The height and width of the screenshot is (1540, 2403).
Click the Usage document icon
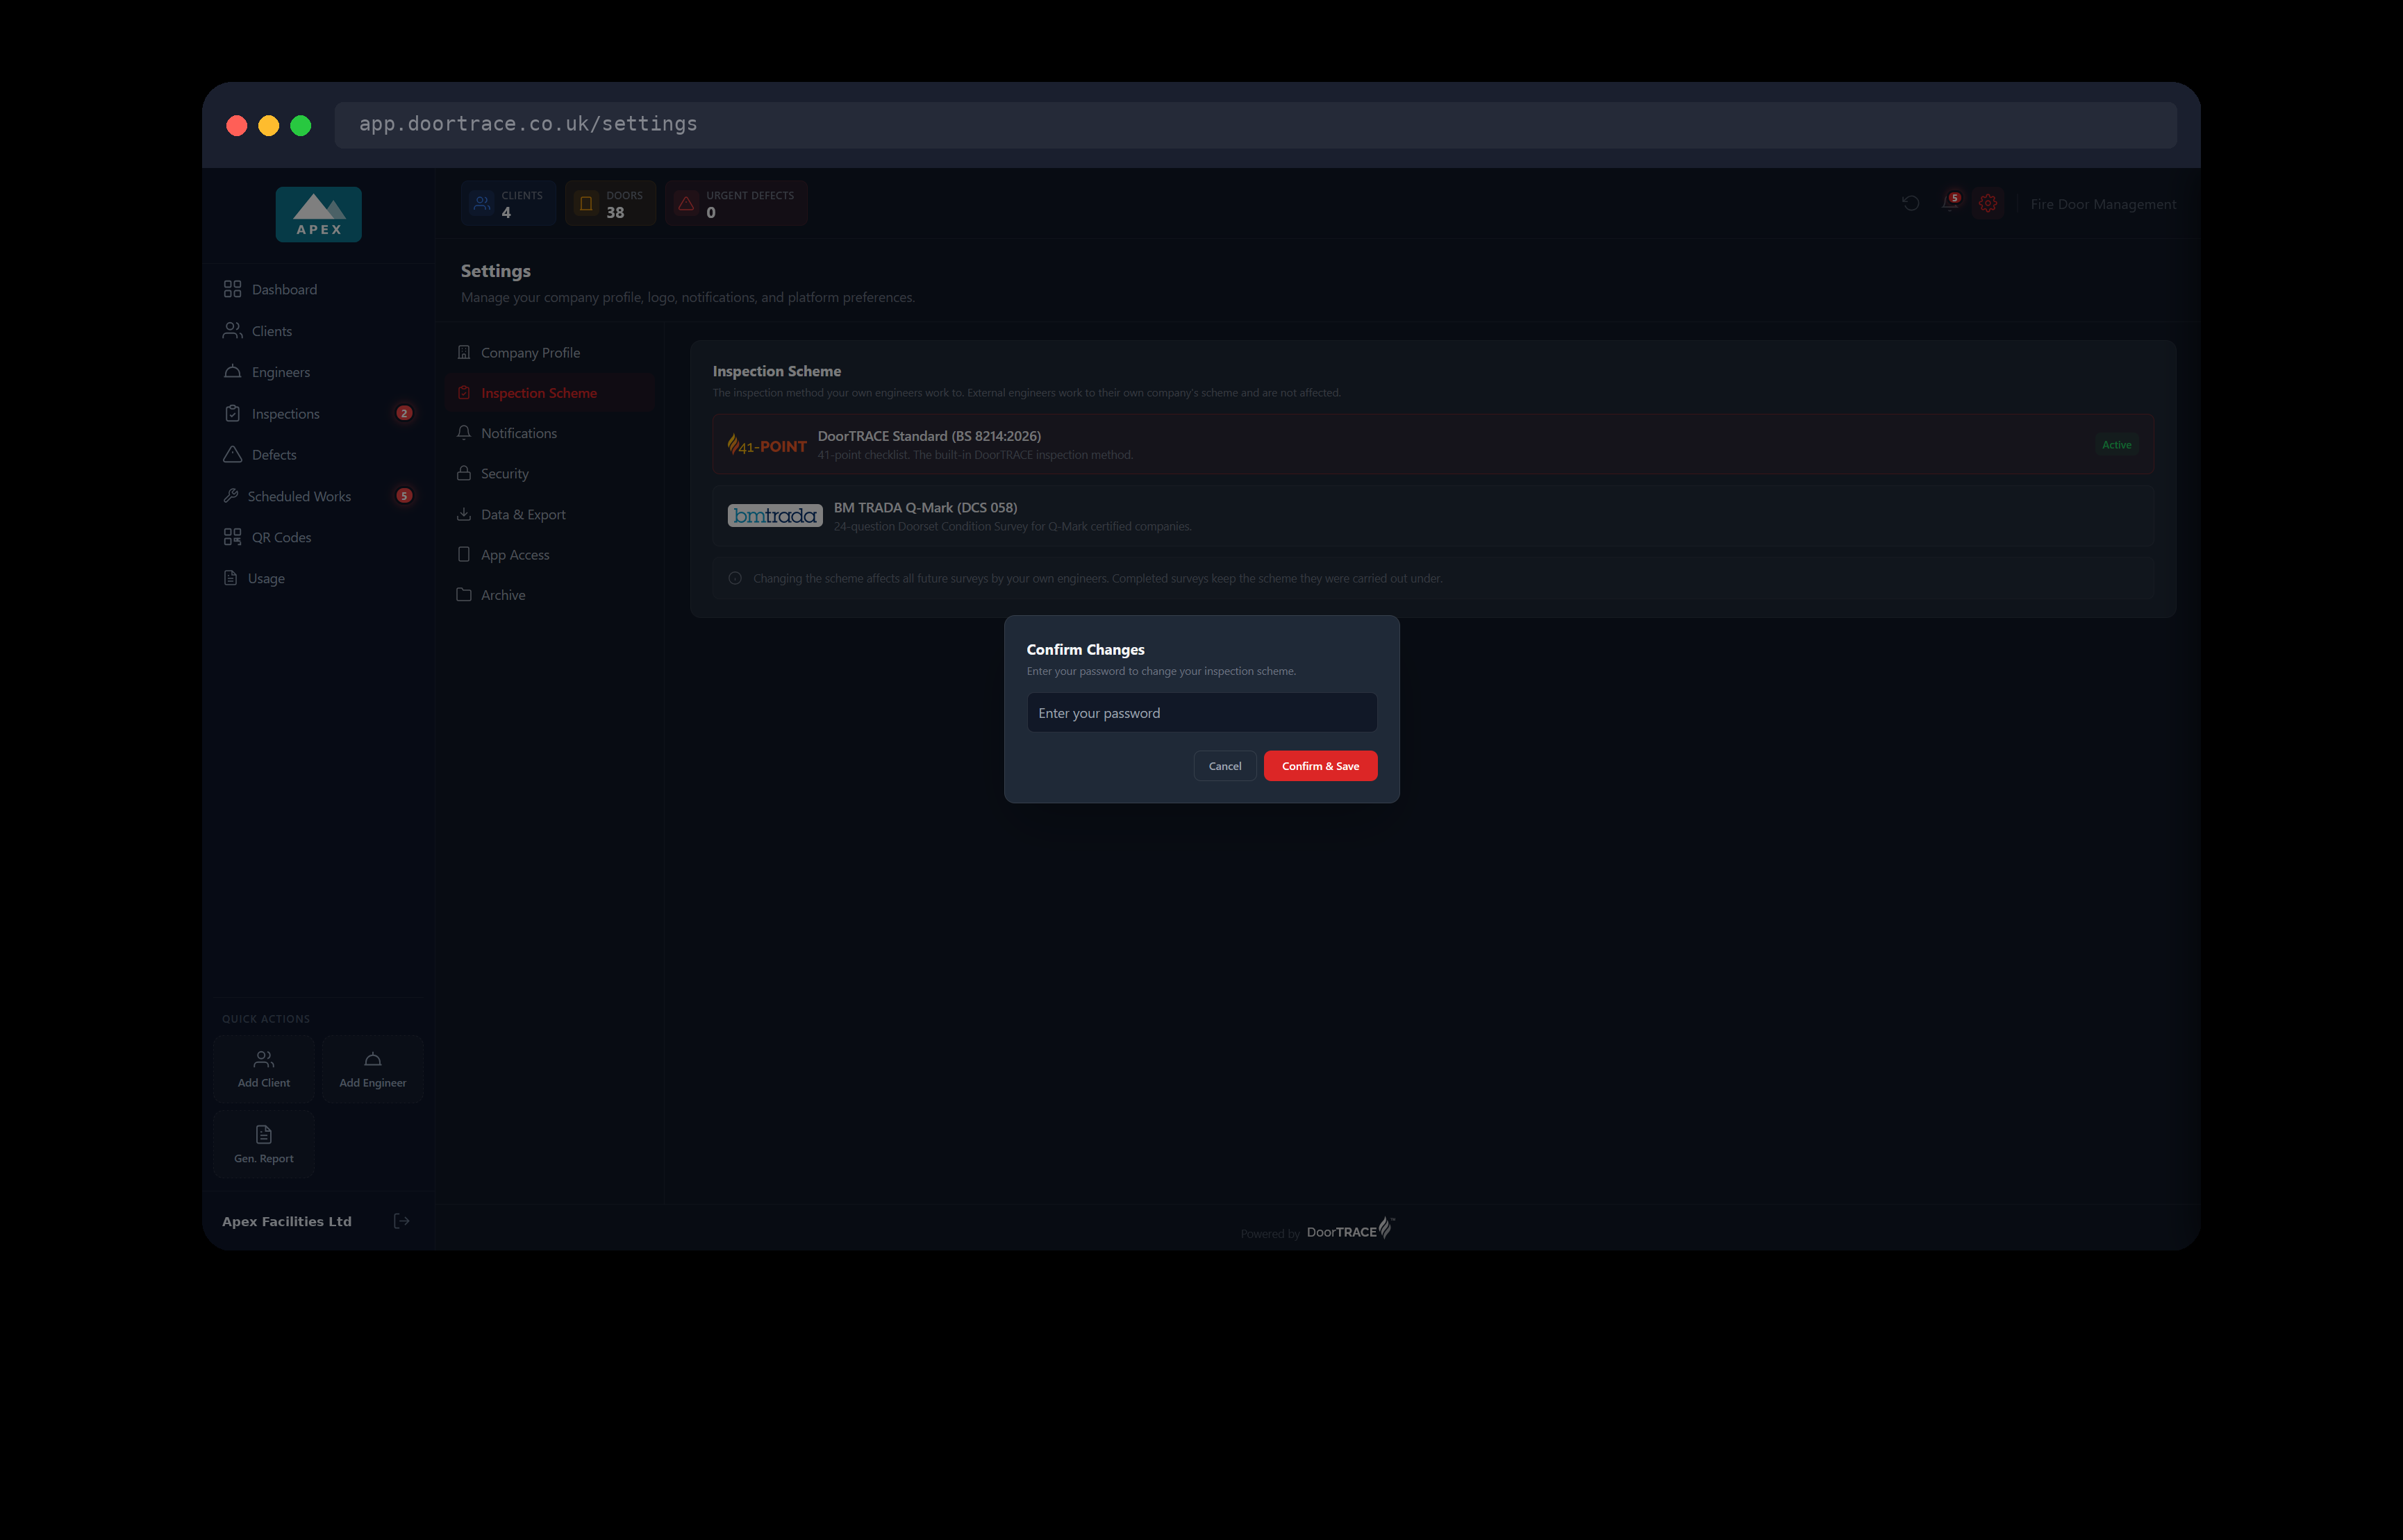(231, 578)
